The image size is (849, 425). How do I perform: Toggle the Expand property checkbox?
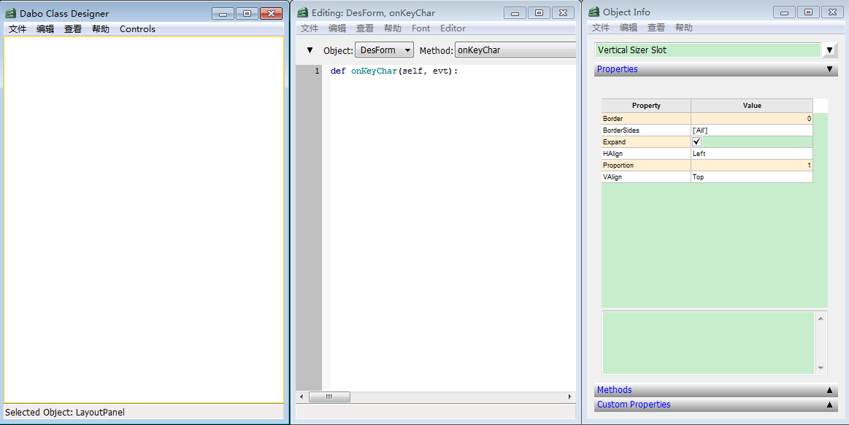pos(697,141)
